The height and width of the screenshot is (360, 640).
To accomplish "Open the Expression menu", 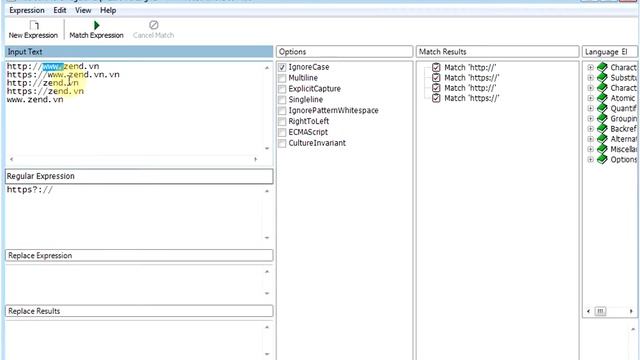I will point(27,10).
